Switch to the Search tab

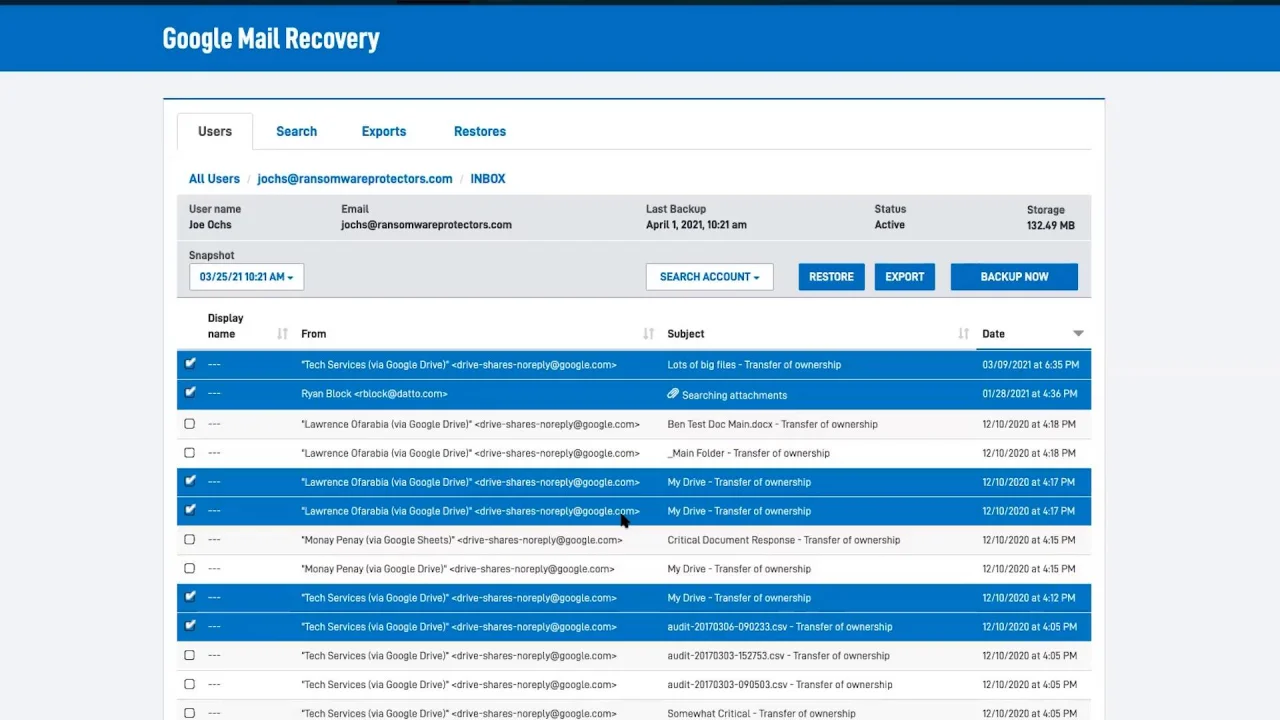pyautogui.click(x=296, y=131)
